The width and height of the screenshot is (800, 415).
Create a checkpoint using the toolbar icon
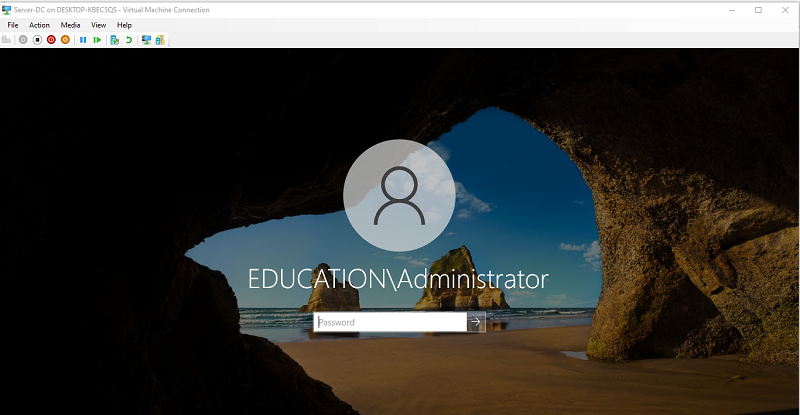tap(115, 40)
